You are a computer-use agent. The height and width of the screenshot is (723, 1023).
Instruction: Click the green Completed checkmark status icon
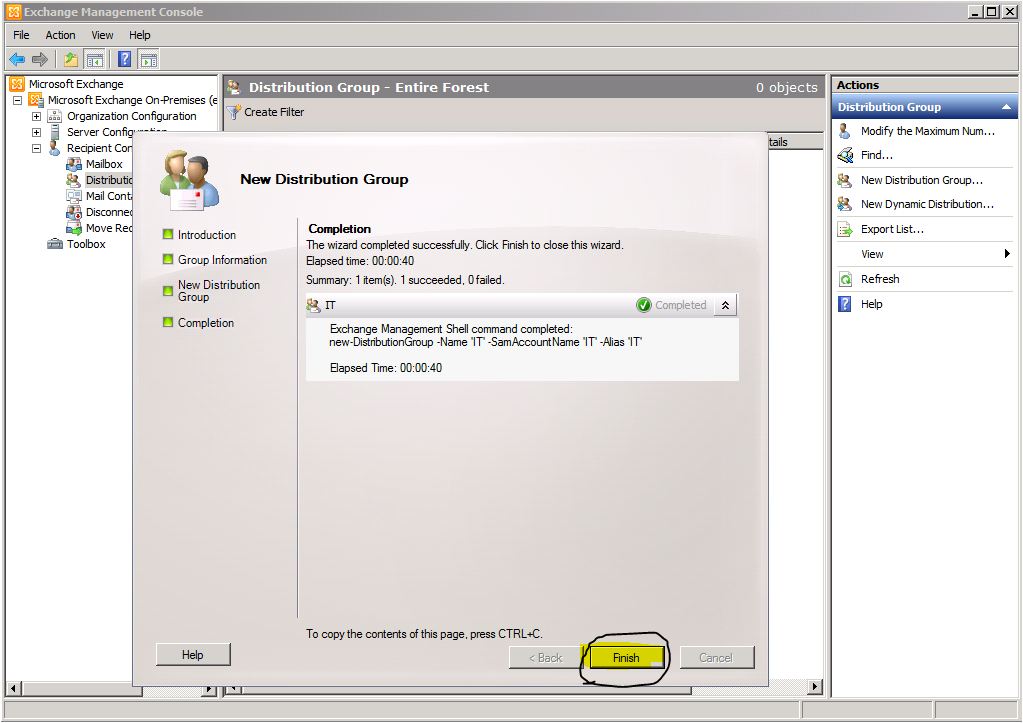point(644,305)
